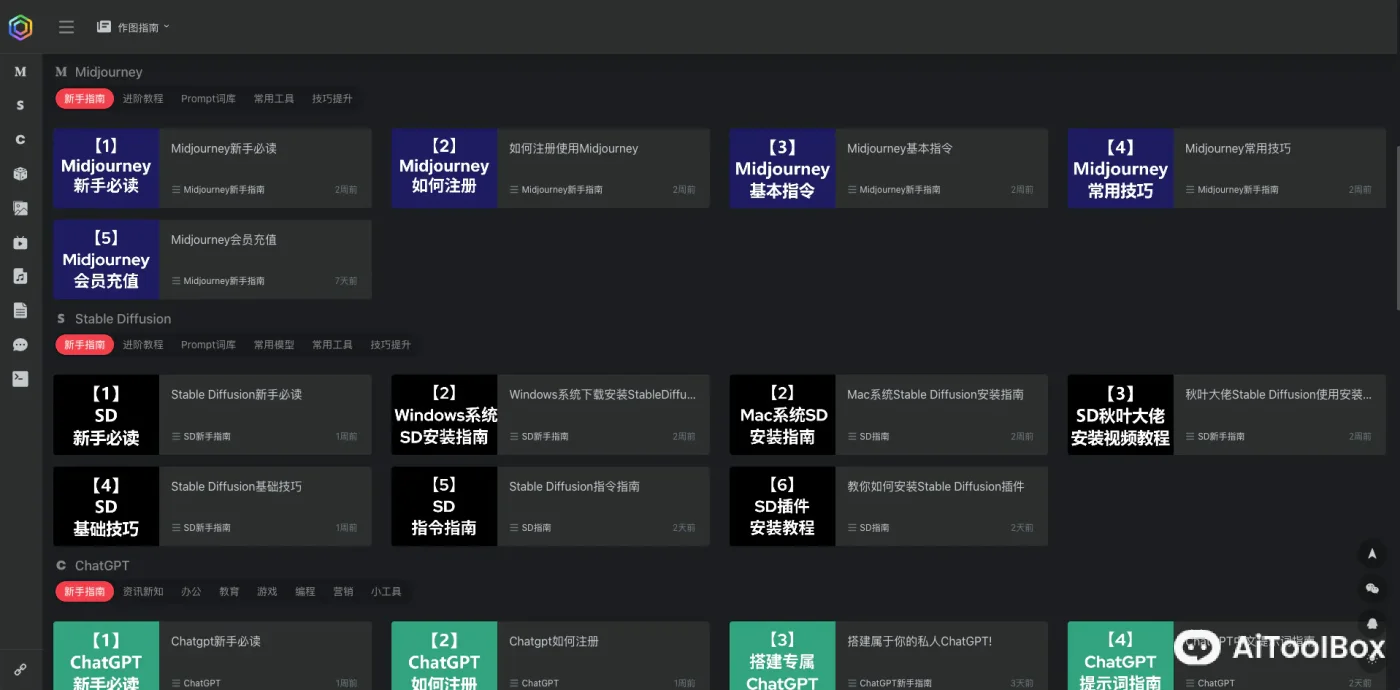Open the Chatgpt如何注册 article title

[x=554, y=642]
